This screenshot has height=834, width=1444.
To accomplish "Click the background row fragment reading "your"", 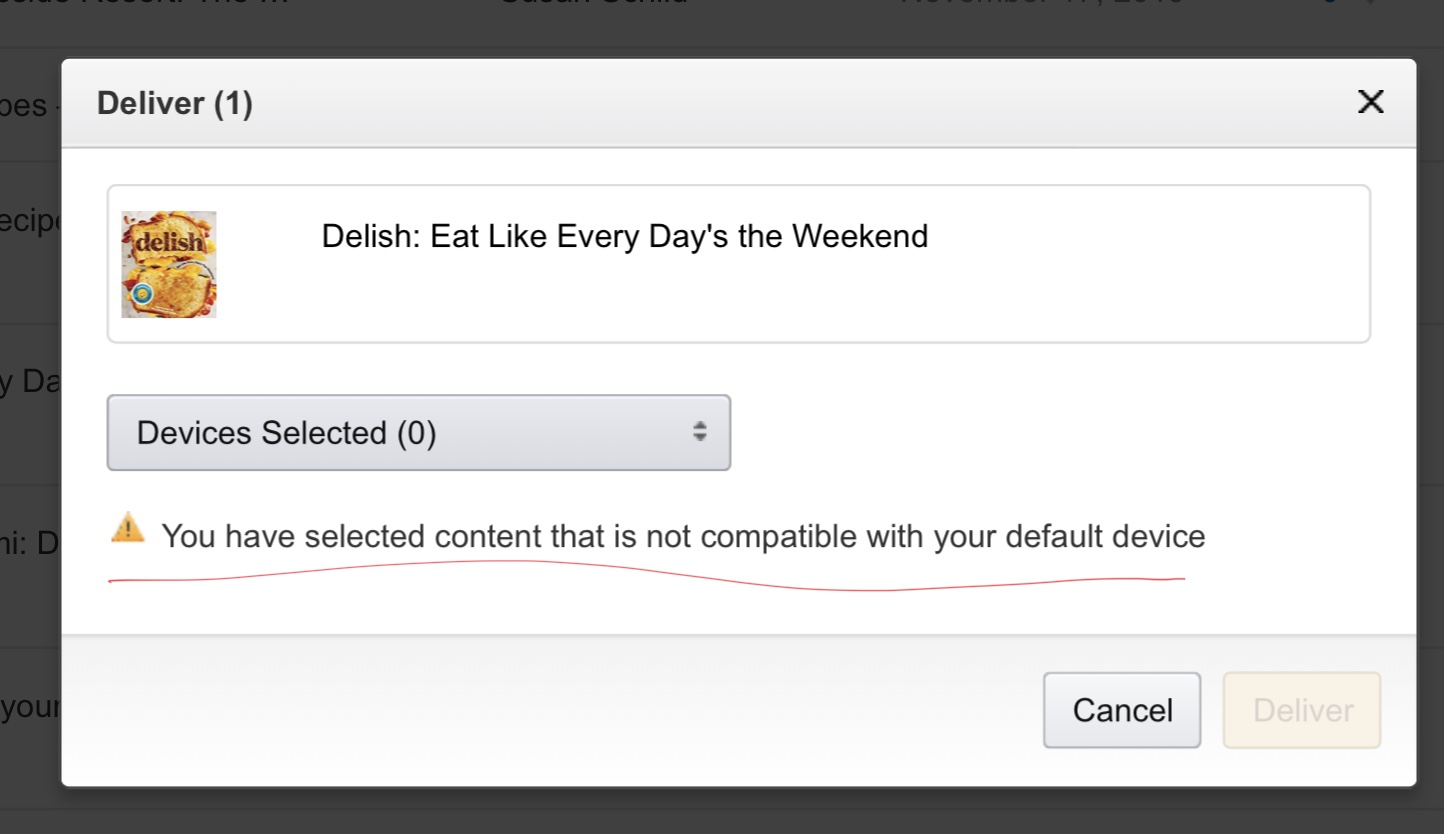I will [x=30, y=709].
